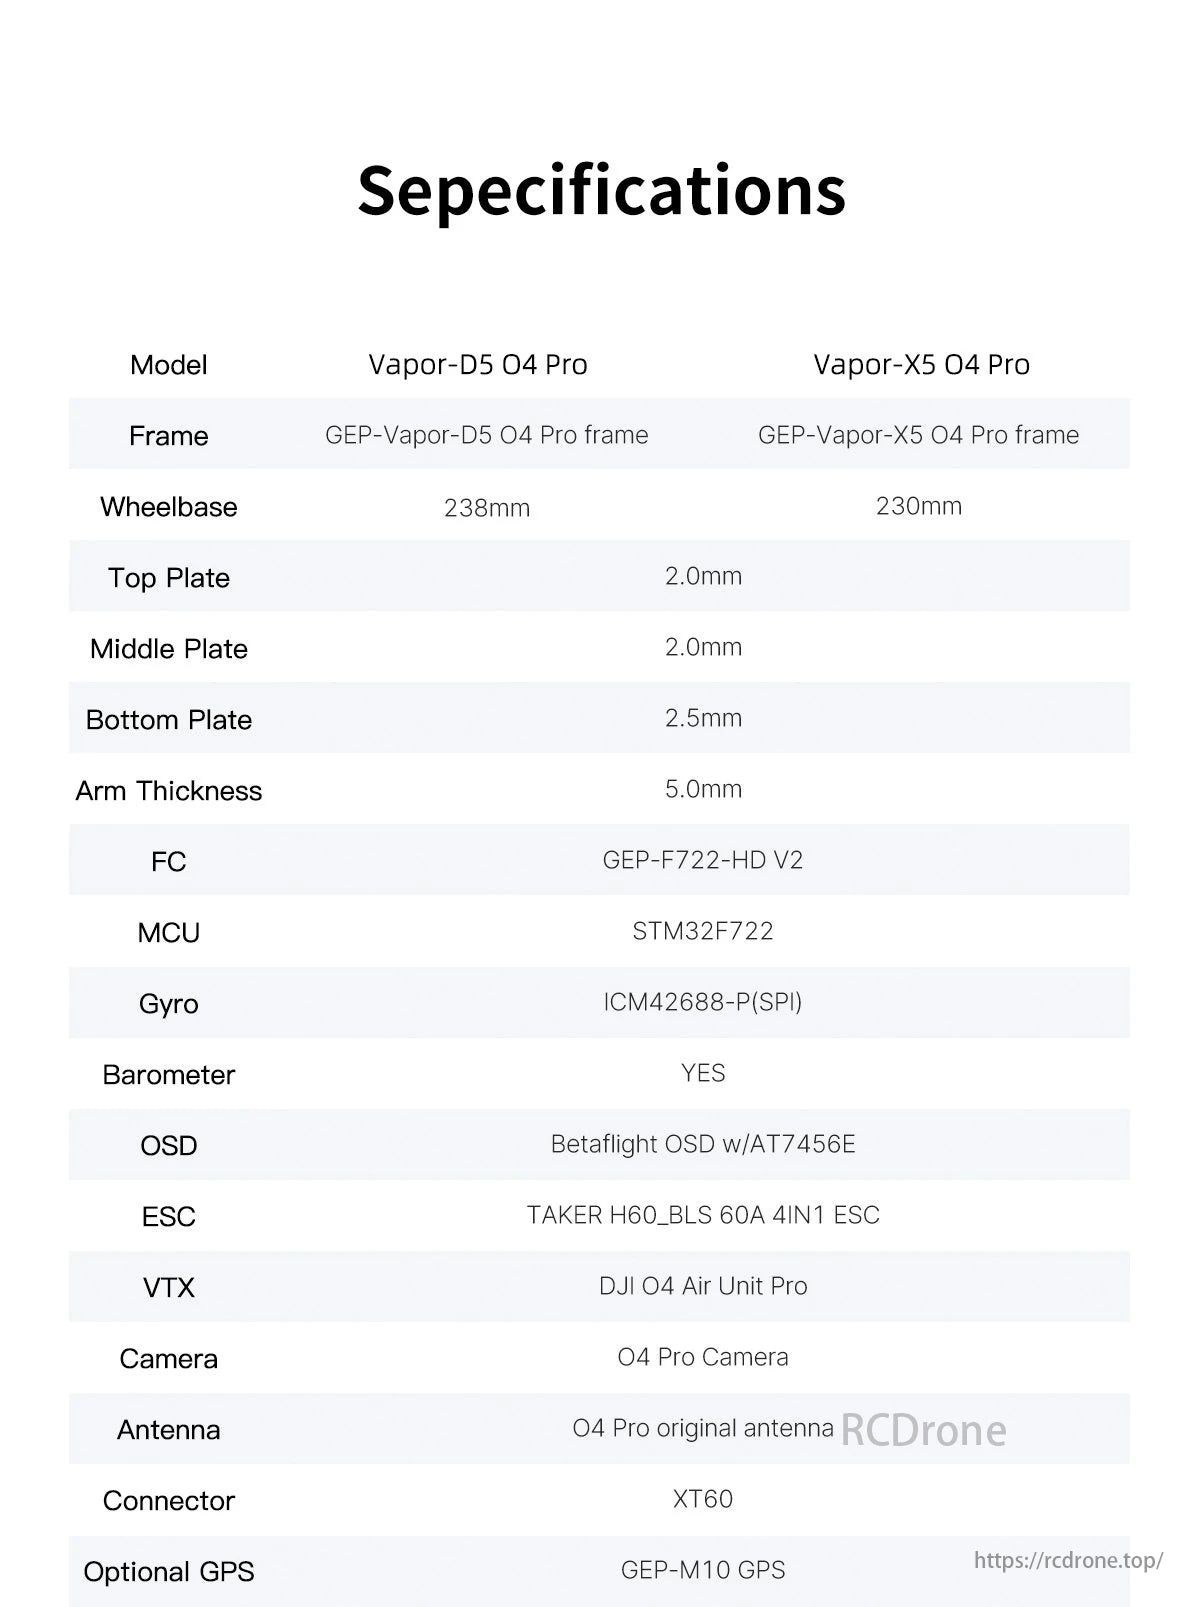Click the RCDrone watermark logo

[923, 1430]
